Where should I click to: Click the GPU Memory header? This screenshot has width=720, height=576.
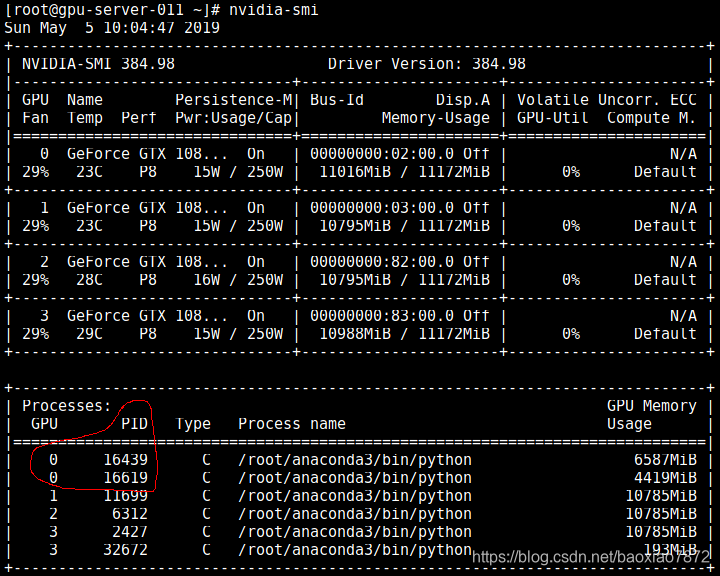(652, 406)
